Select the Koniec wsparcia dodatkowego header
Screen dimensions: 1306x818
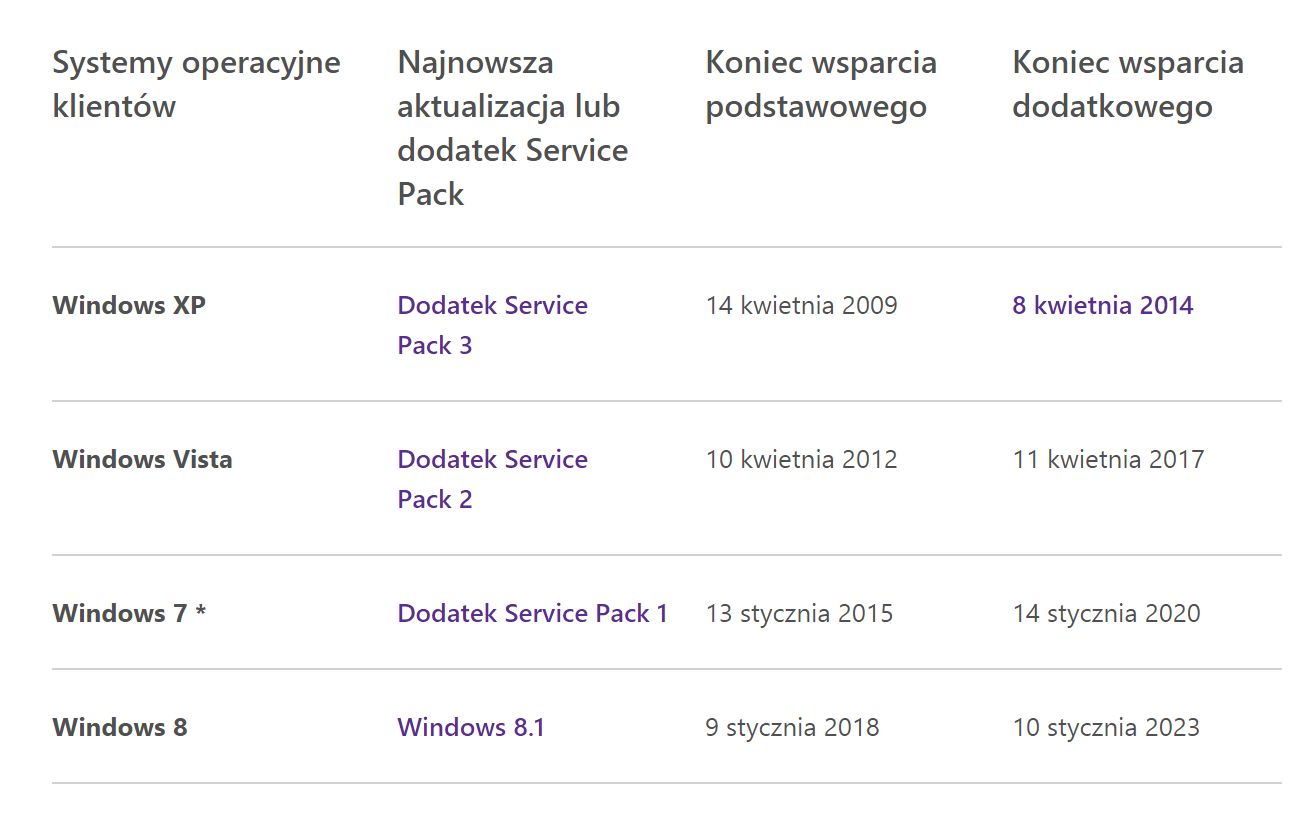1128,84
